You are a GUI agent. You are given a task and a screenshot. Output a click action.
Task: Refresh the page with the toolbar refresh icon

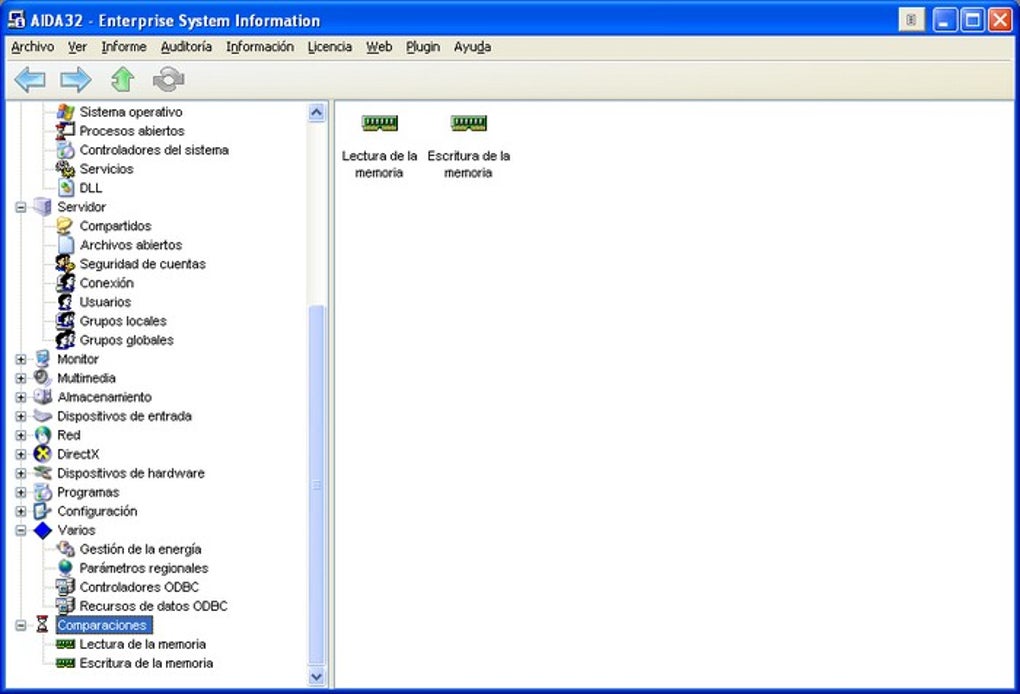tap(168, 80)
